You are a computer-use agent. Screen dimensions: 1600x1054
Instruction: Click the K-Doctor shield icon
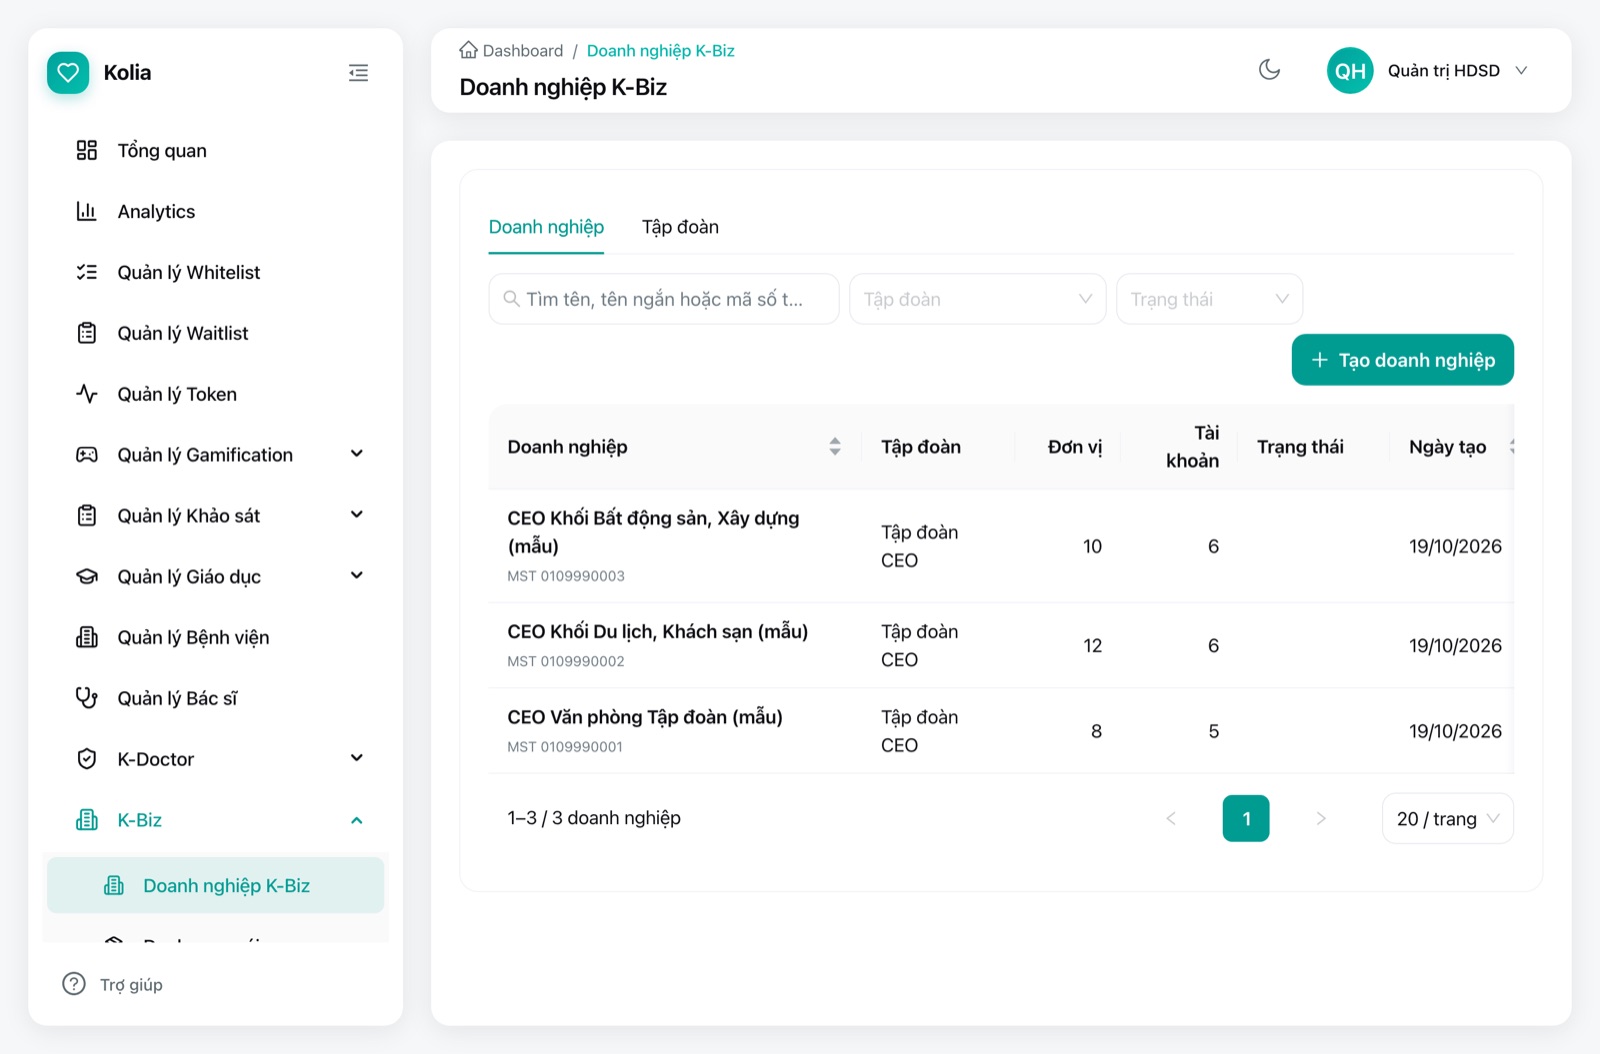(x=87, y=759)
